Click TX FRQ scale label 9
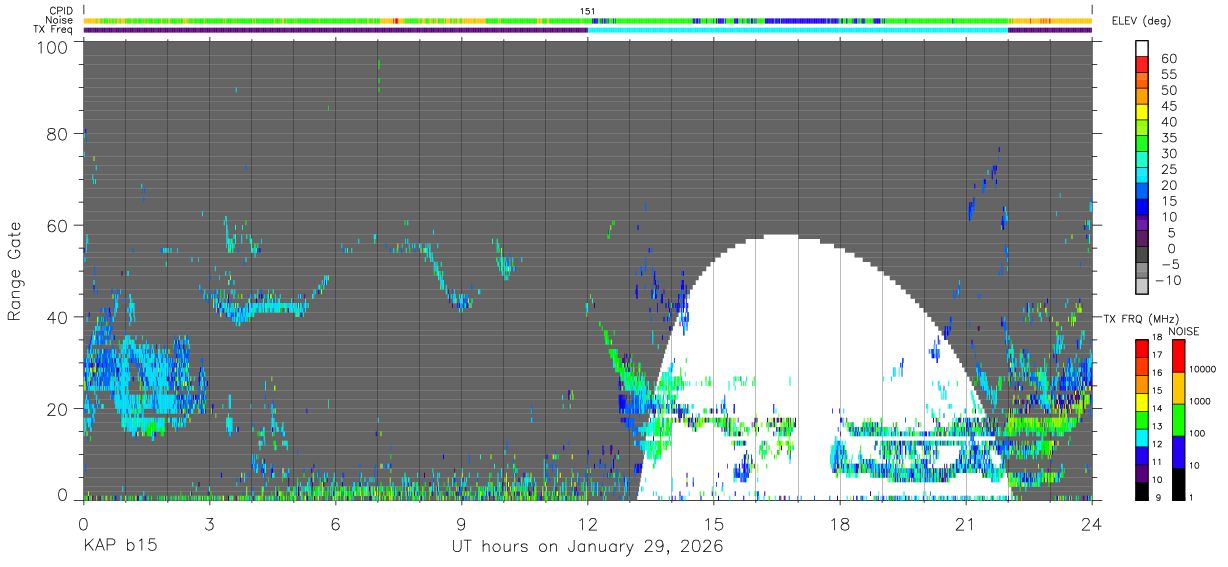1228x567 pixels. click(1156, 497)
